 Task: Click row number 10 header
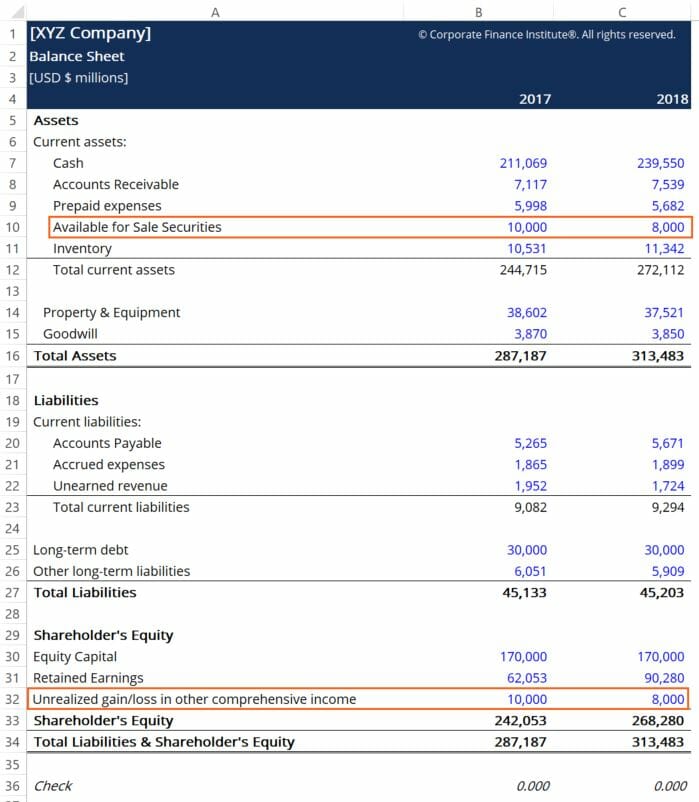(x=13, y=227)
